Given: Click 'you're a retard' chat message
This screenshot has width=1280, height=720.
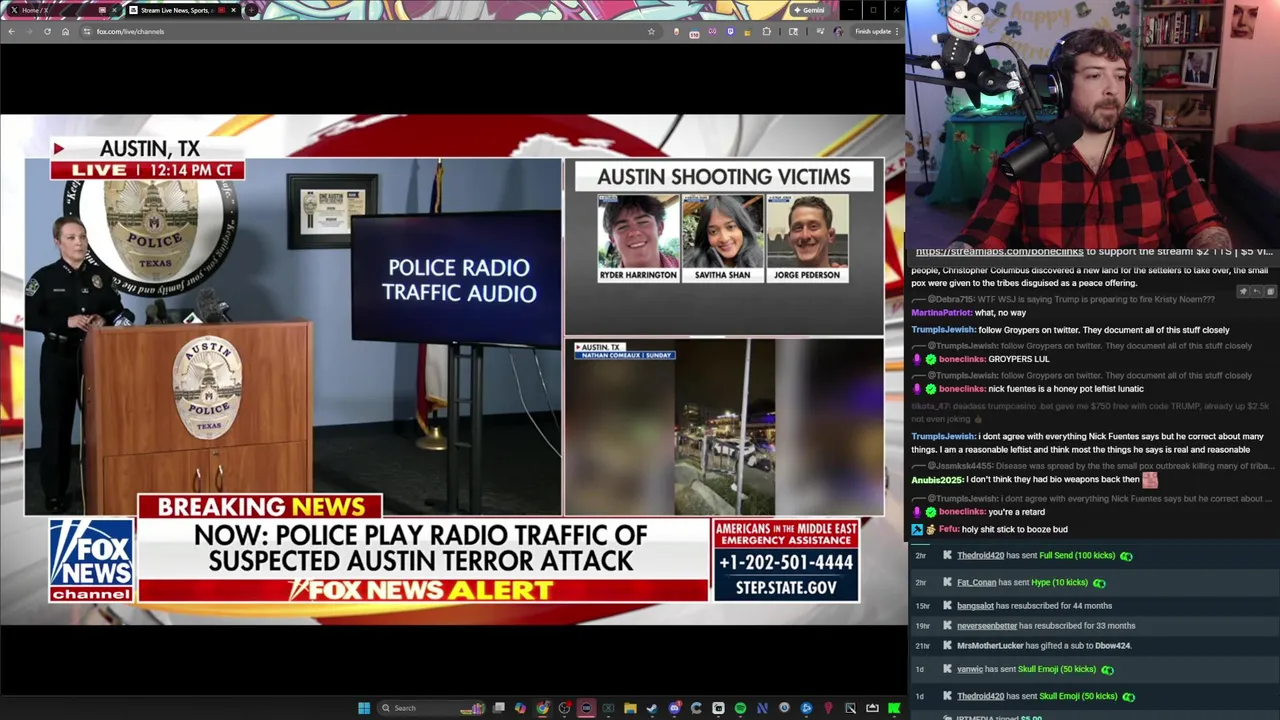Looking at the screenshot, I should pos(1016,512).
